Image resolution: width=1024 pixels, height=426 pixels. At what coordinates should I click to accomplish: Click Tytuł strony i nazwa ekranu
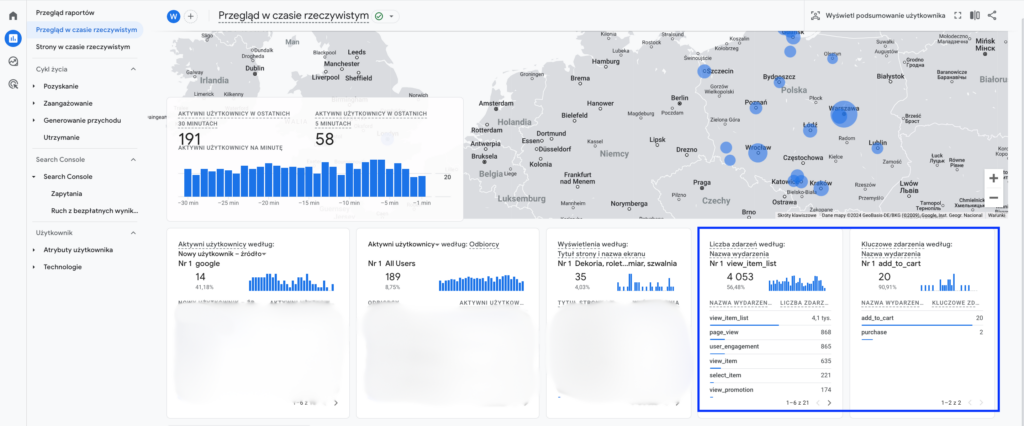coord(601,254)
